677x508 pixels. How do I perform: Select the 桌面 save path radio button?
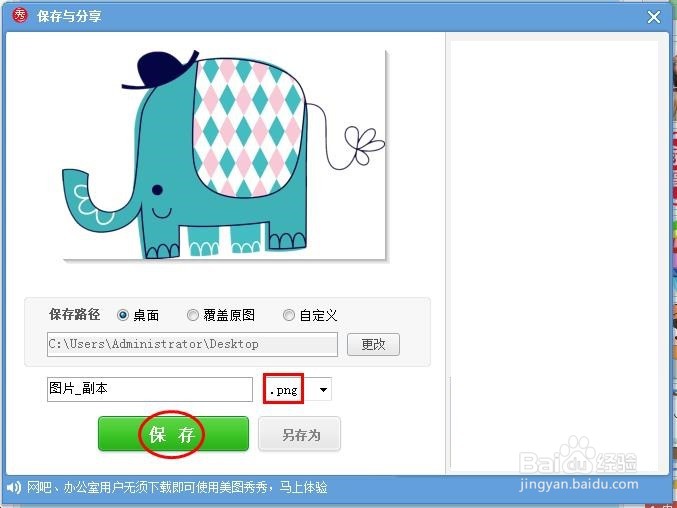123,315
